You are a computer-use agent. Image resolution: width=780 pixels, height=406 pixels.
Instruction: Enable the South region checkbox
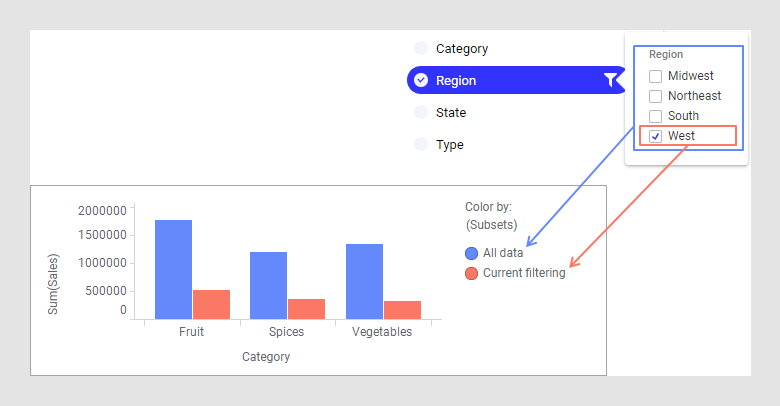[656, 116]
